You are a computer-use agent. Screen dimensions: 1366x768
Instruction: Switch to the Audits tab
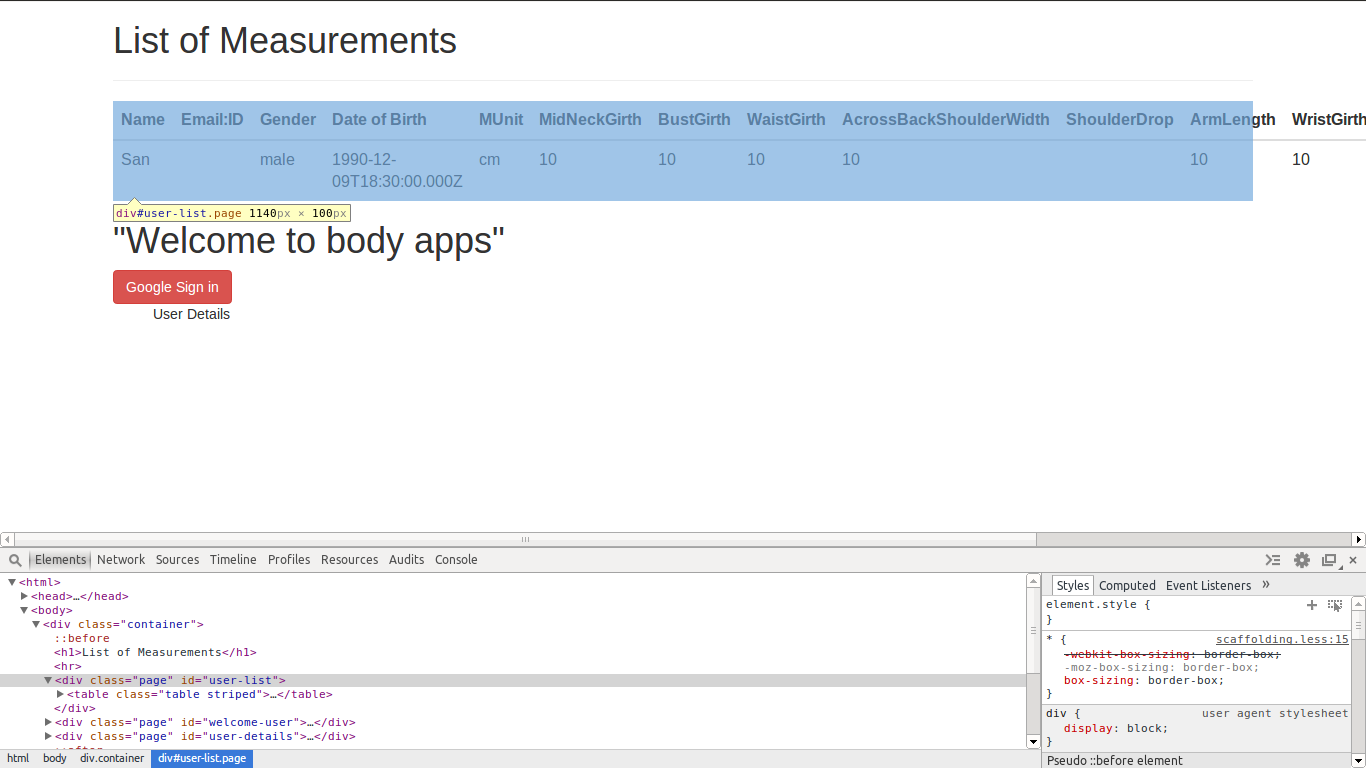[x=406, y=560]
